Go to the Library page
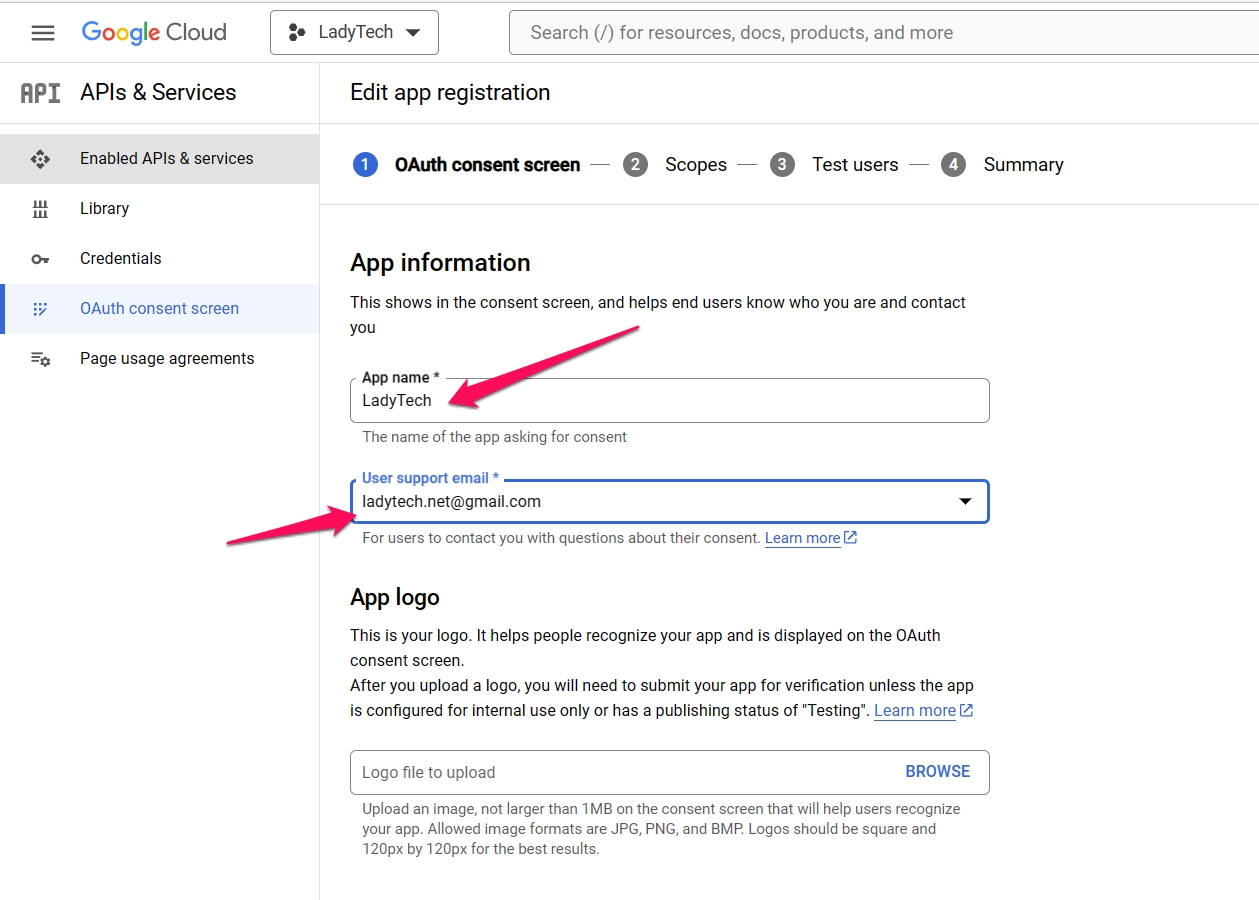The width and height of the screenshot is (1259, 900). (160, 209)
